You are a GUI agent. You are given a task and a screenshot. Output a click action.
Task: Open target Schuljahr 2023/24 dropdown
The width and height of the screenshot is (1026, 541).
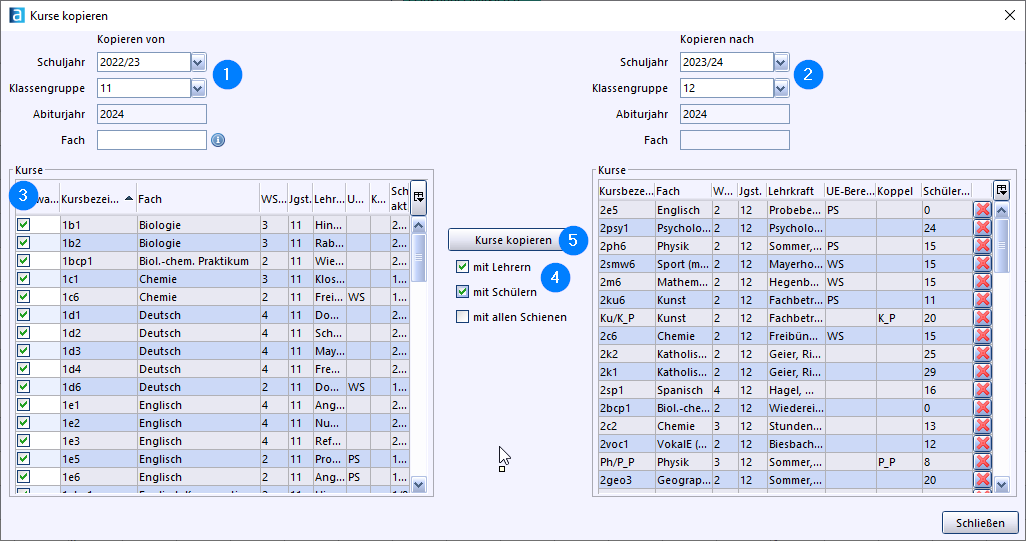[x=781, y=62]
